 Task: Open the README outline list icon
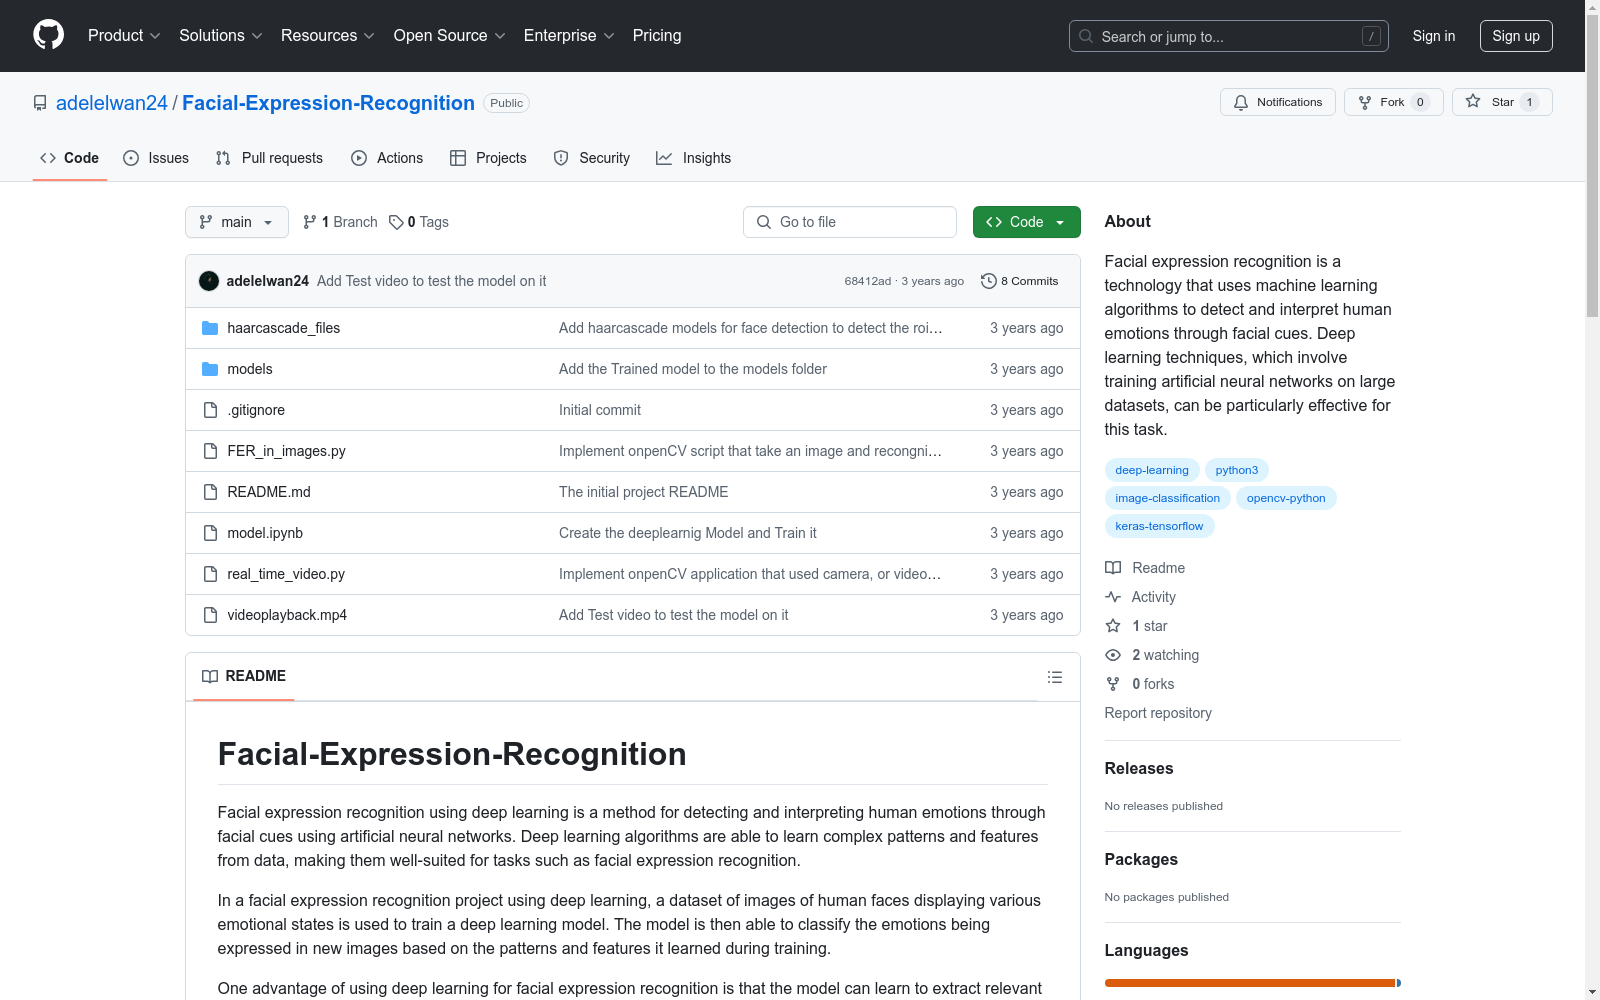pos(1054,677)
